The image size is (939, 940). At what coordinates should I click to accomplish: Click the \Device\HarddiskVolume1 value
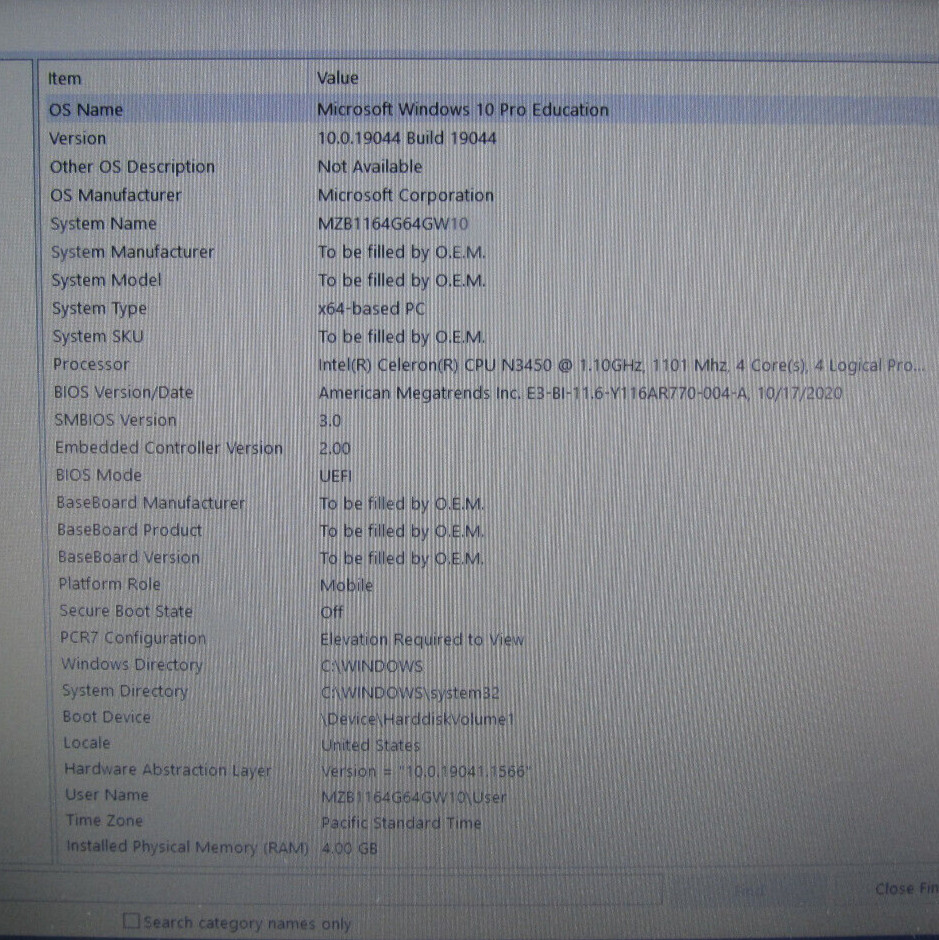[x=417, y=719]
